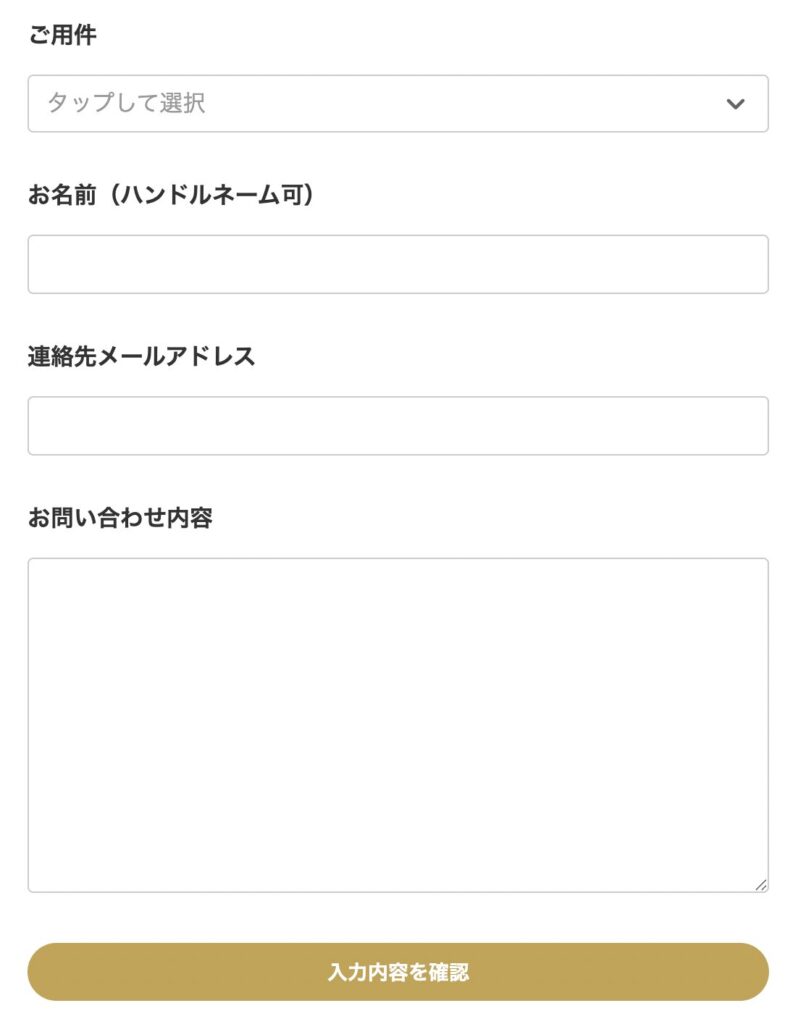798x1024 pixels.
Task: Submit the form for confirmation
Action: (x=399, y=970)
